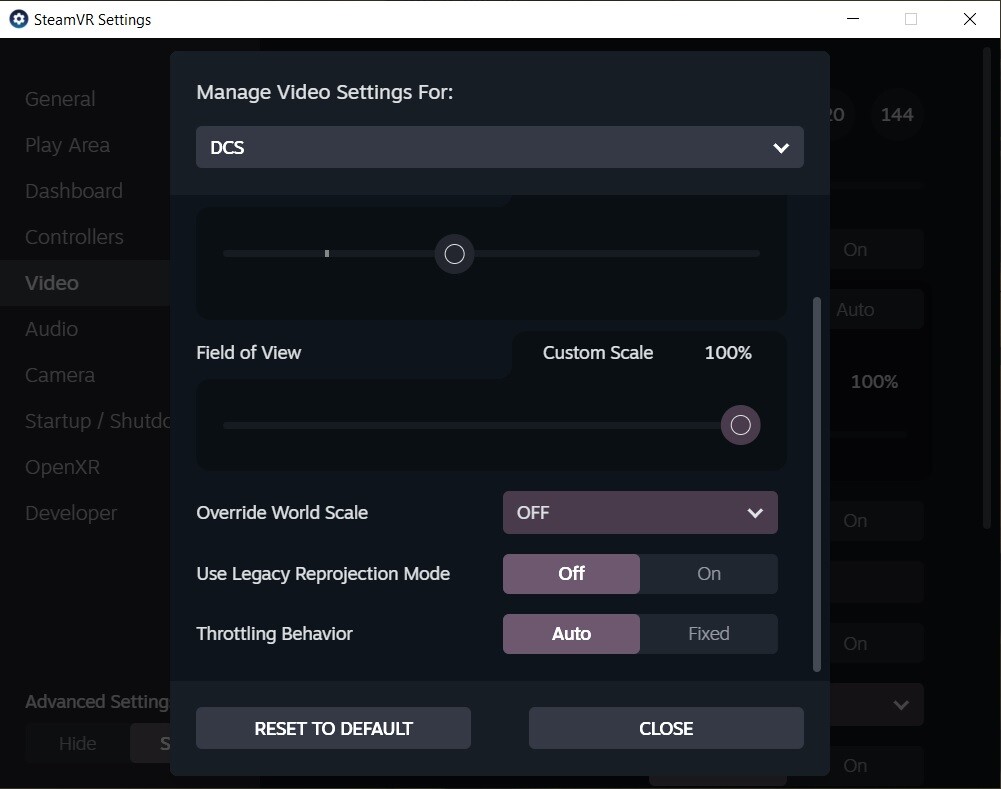Click the Field of View label
The image size is (1001, 789).
click(248, 353)
